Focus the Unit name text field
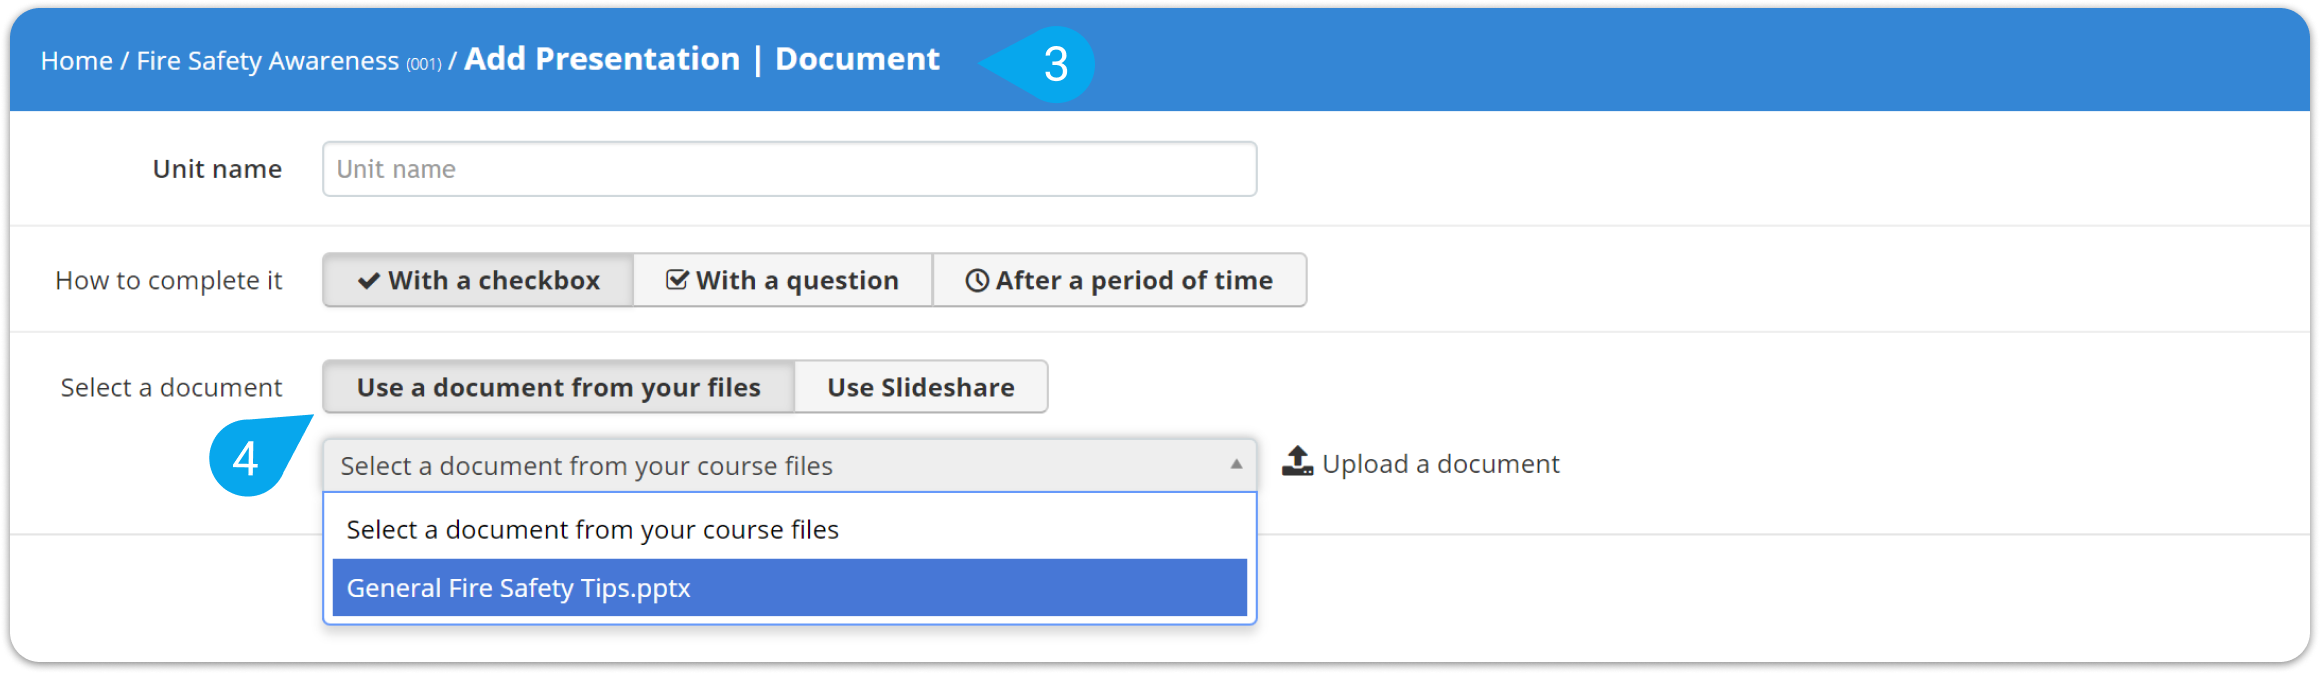This screenshot has height=674, width=2320. click(x=789, y=169)
